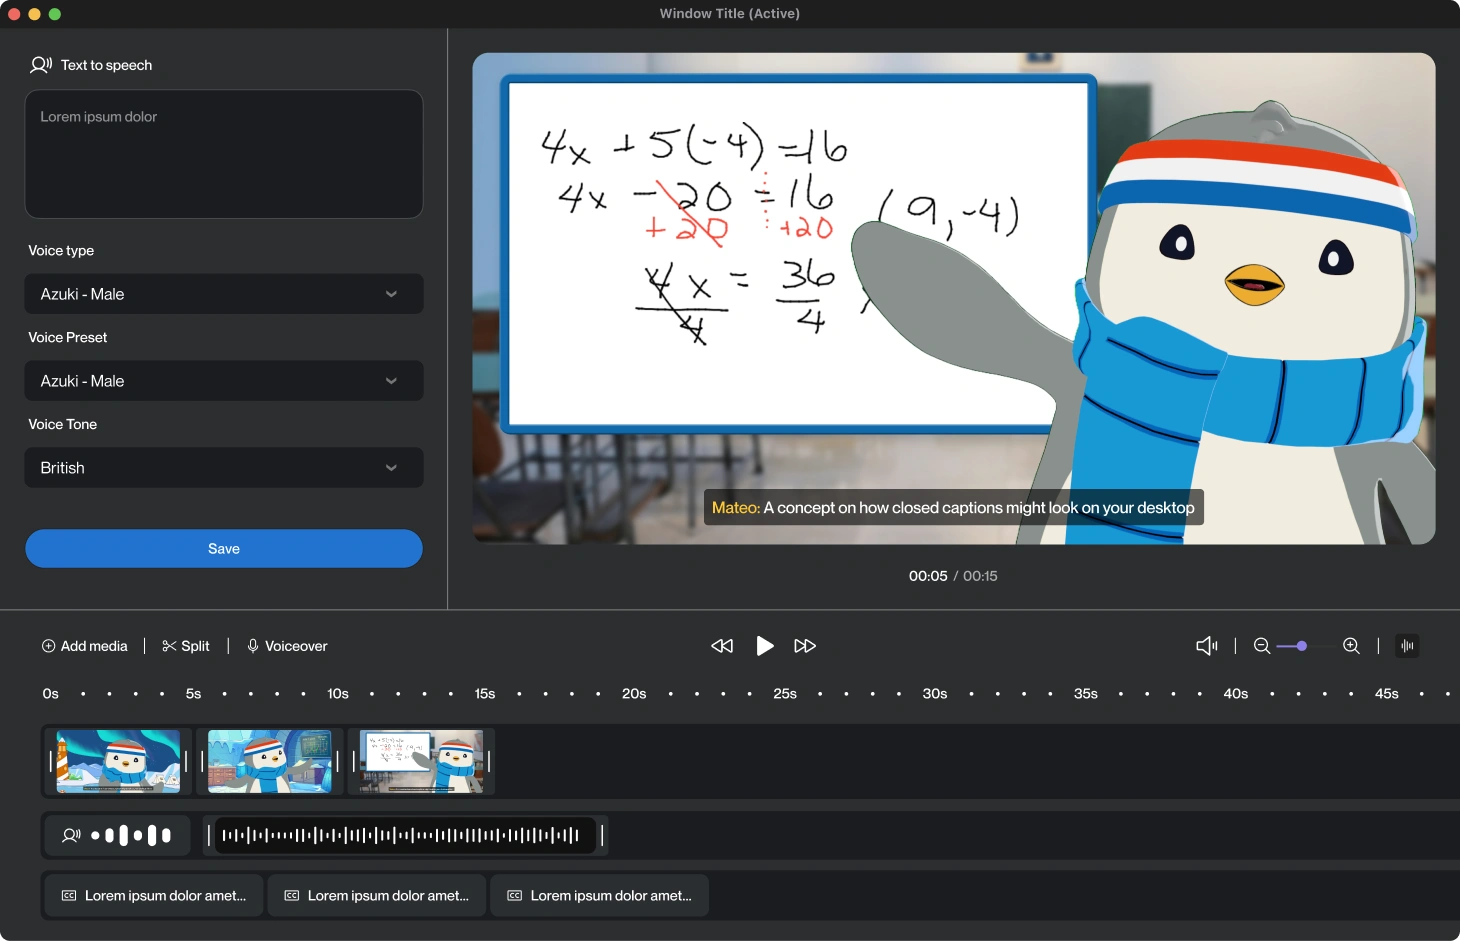Image resolution: width=1460 pixels, height=941 pixels.
Task: Select the second Lorem ipsum caption clip
Action: [376, 896]
